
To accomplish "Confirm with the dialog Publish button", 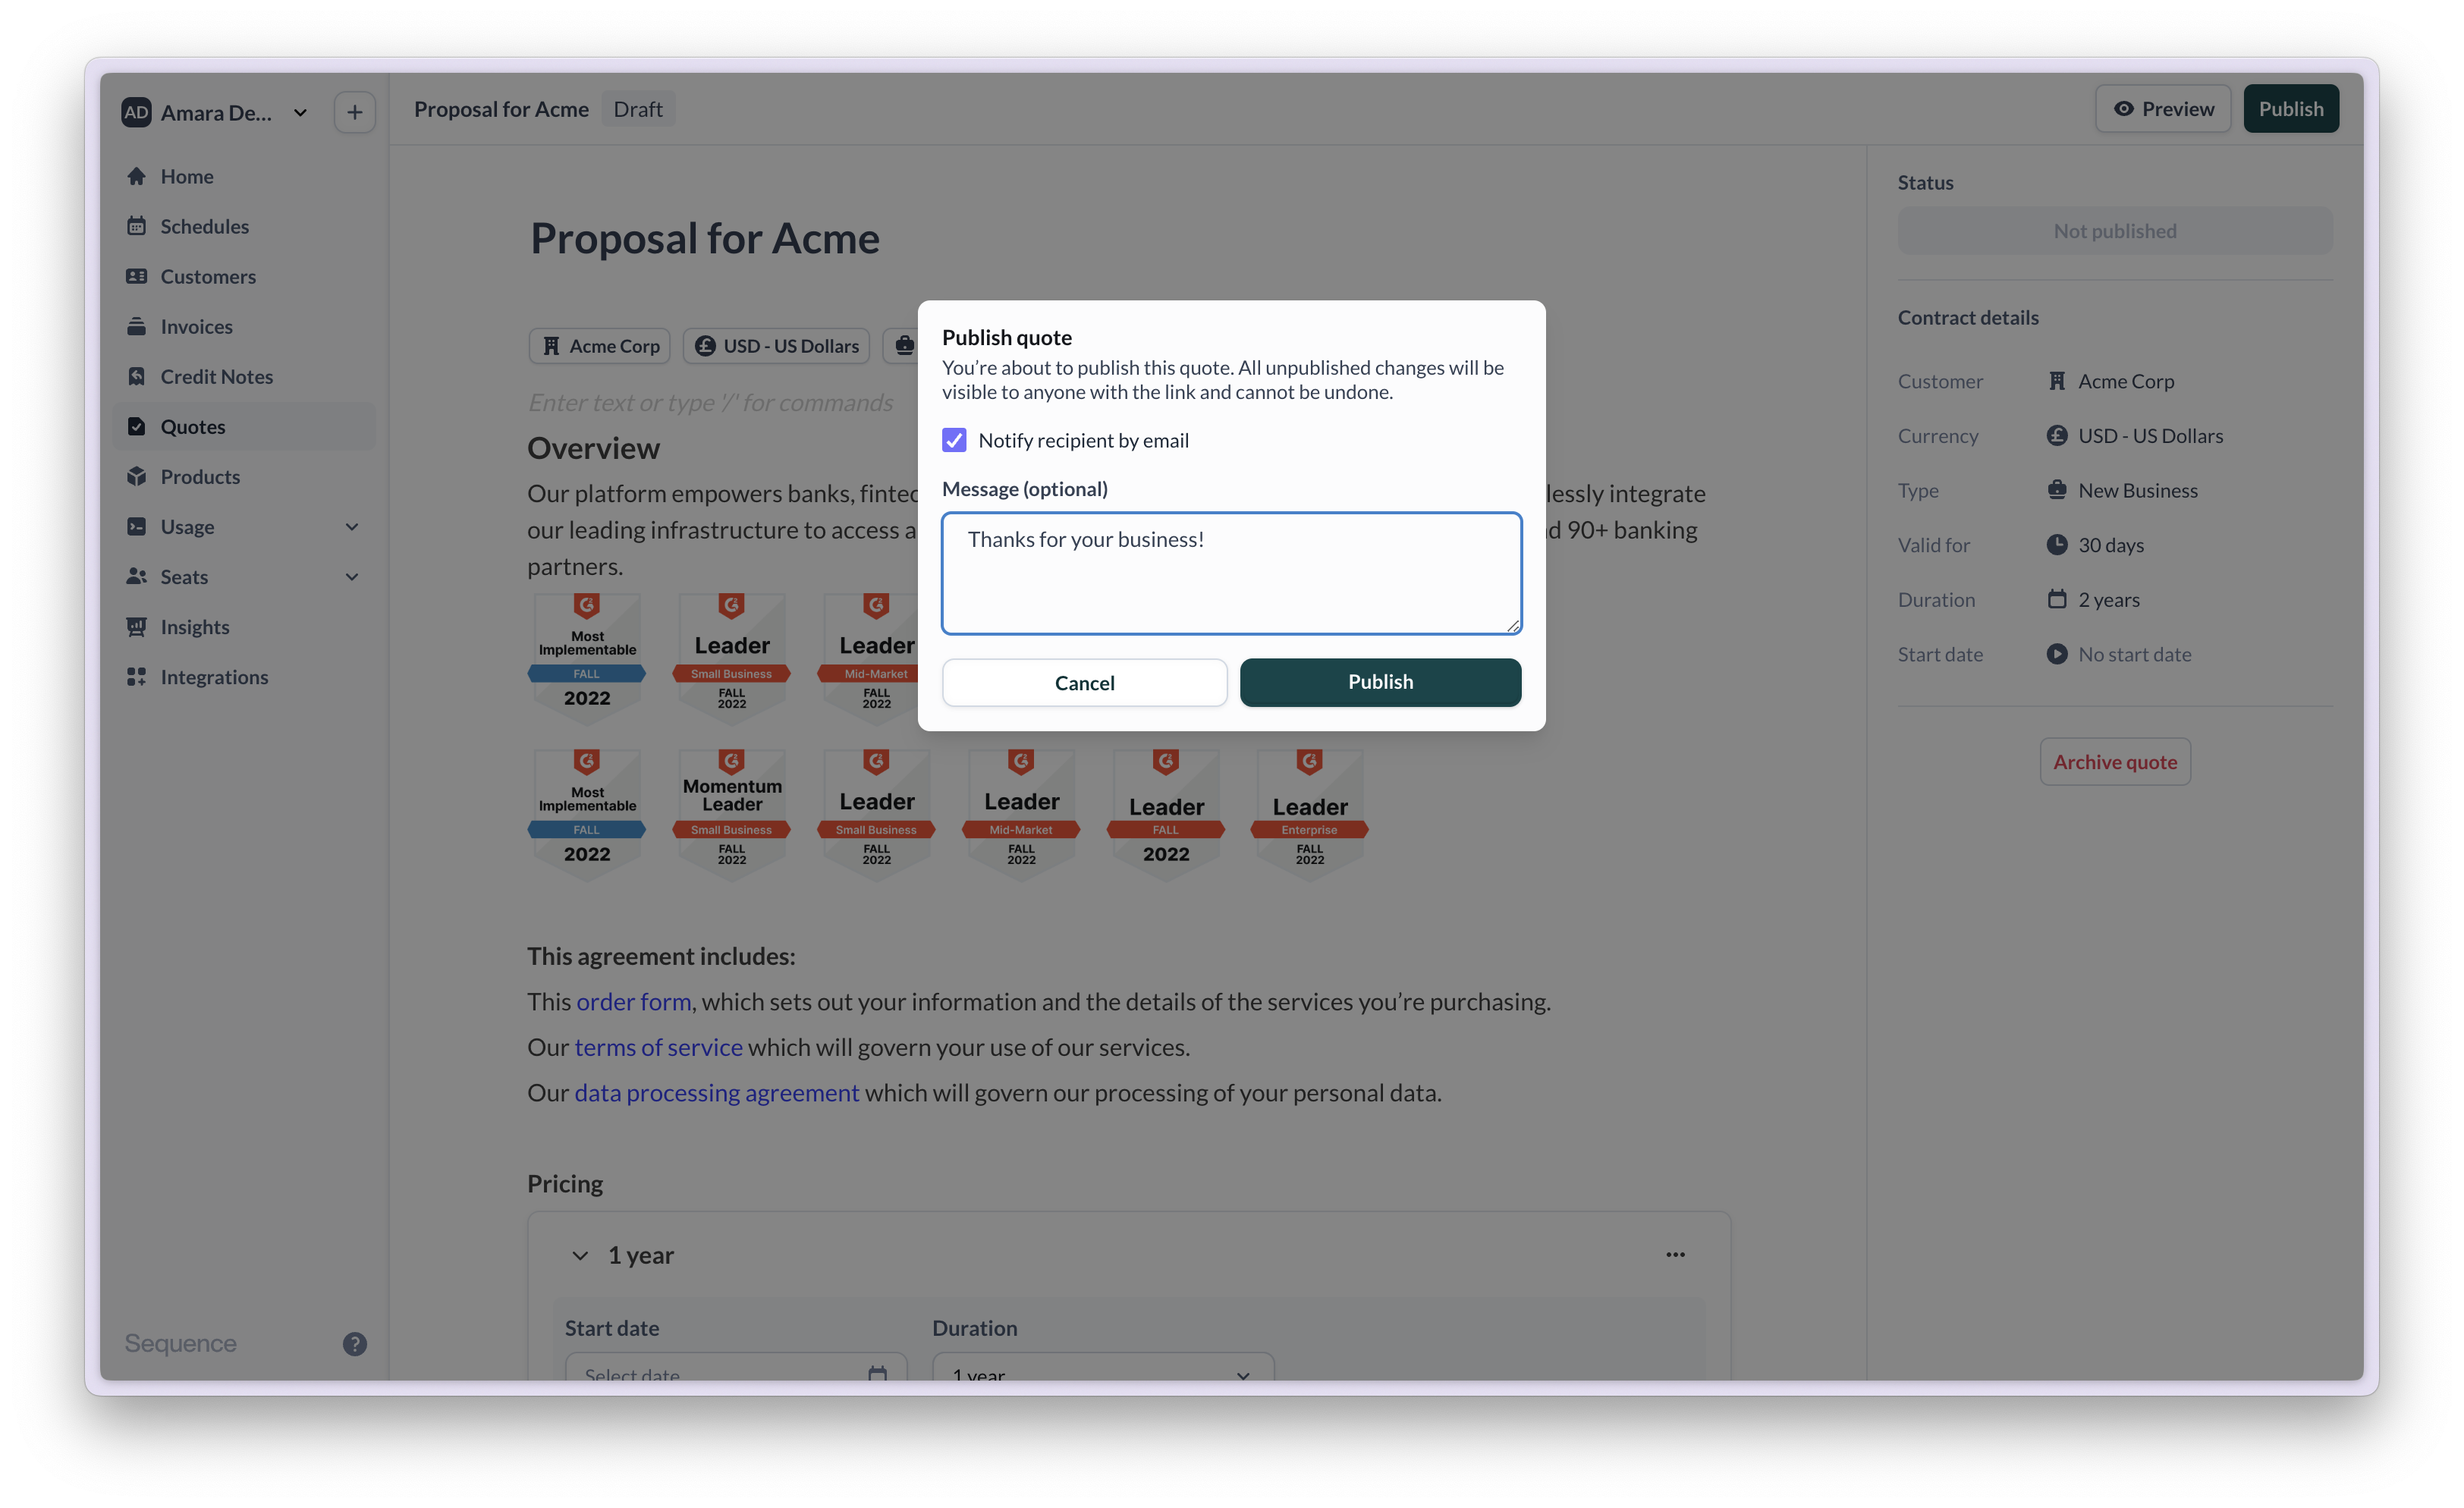I will (x=1380, y=682).
